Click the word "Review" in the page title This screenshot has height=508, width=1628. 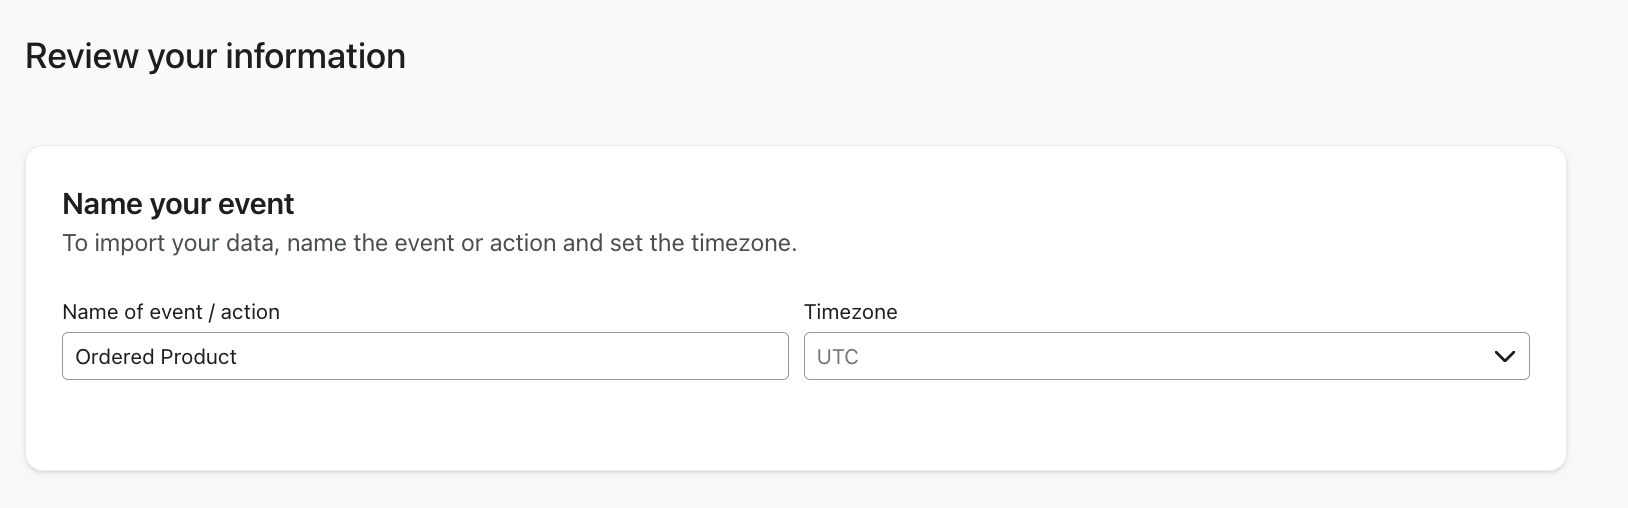(x=82, y=56)
